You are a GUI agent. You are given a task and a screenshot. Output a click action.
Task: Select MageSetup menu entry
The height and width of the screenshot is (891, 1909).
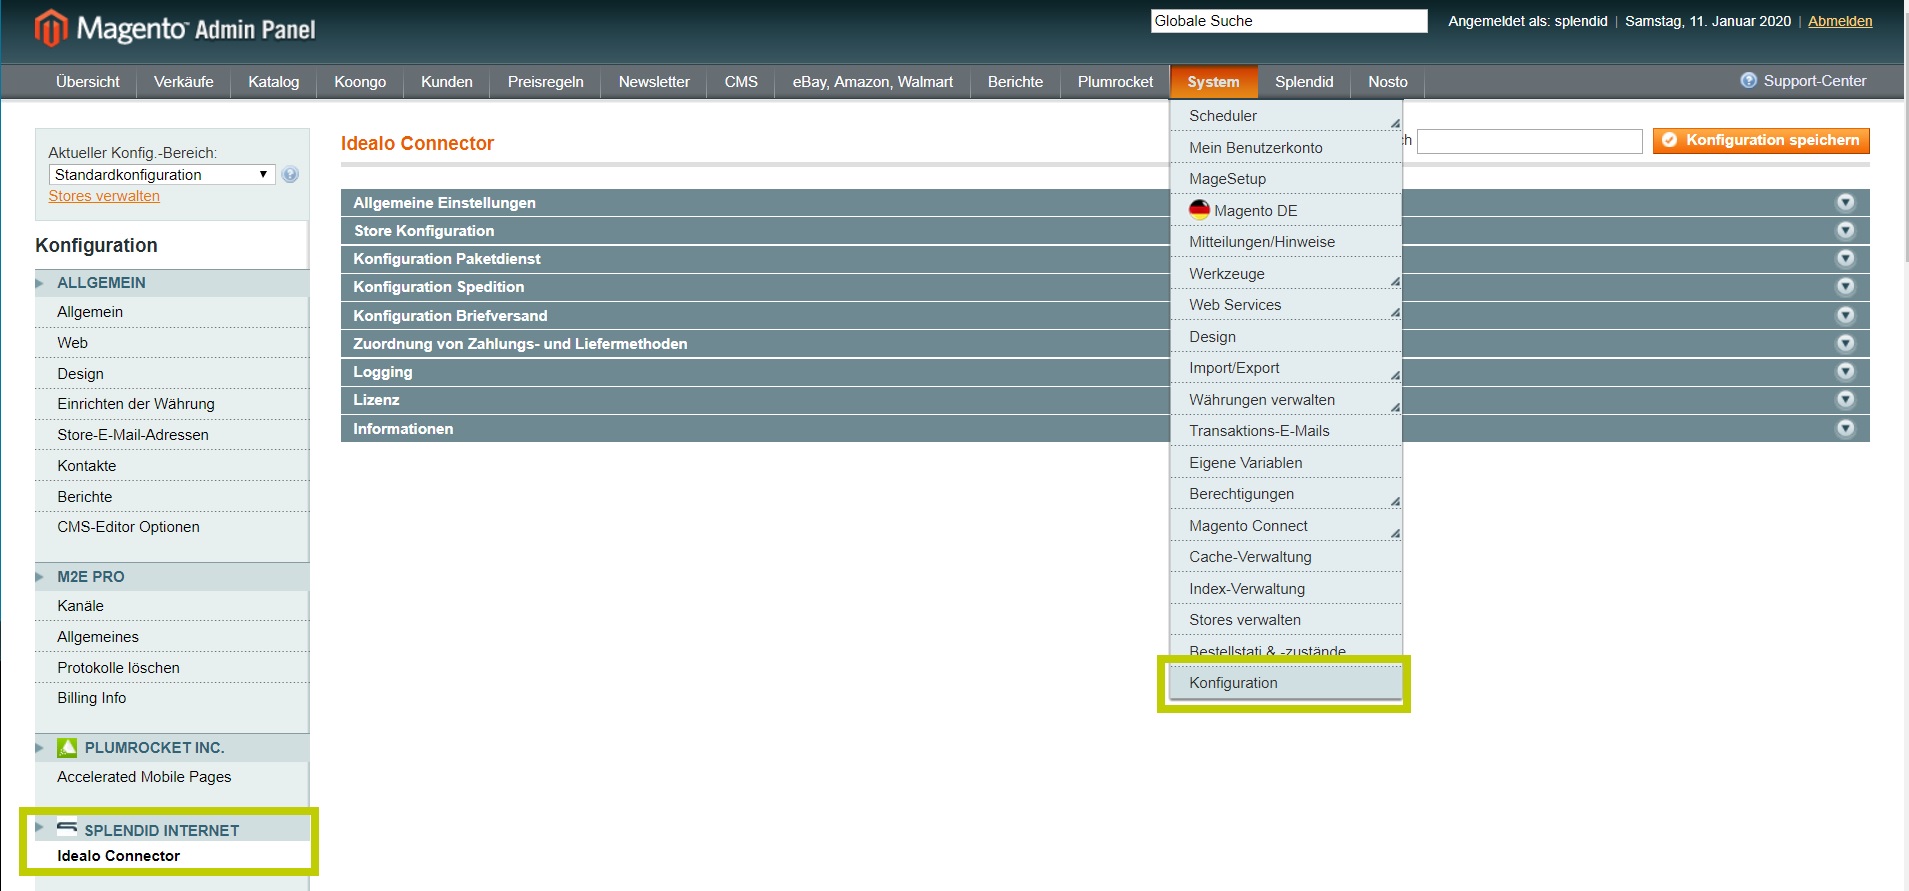(x=1286, y=179)
